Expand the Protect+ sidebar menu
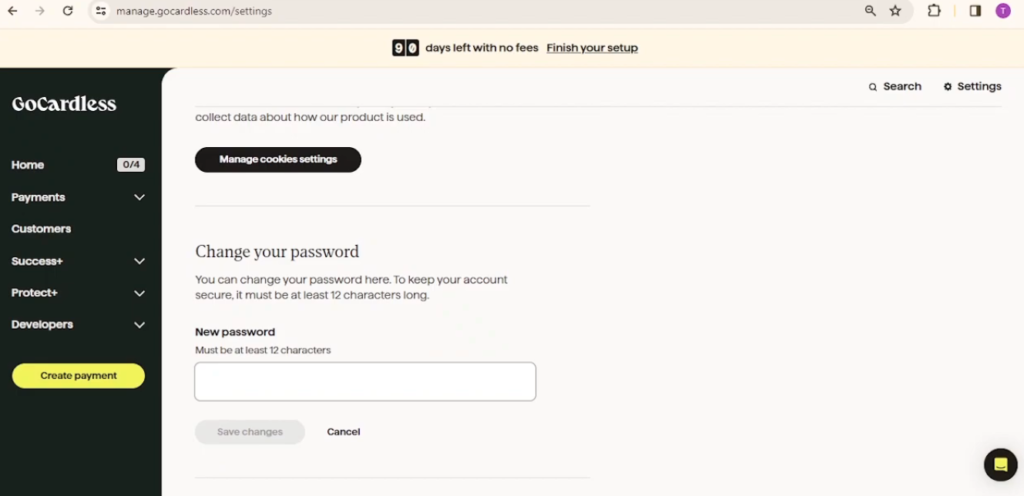Viewport: 1024px width, 496px height. [x=78, y=293]
